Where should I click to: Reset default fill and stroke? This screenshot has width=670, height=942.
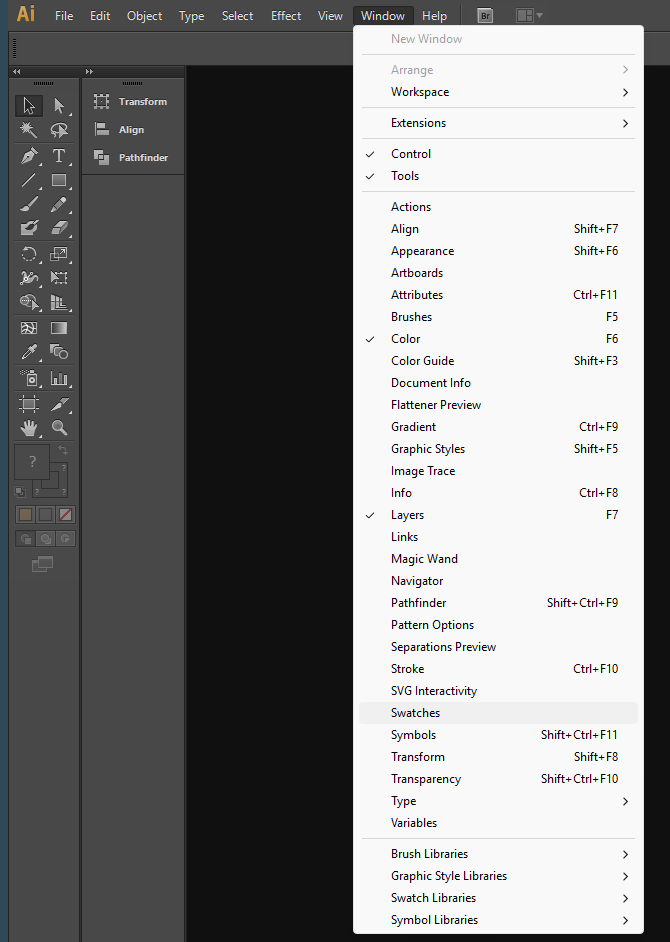[20, 491]
